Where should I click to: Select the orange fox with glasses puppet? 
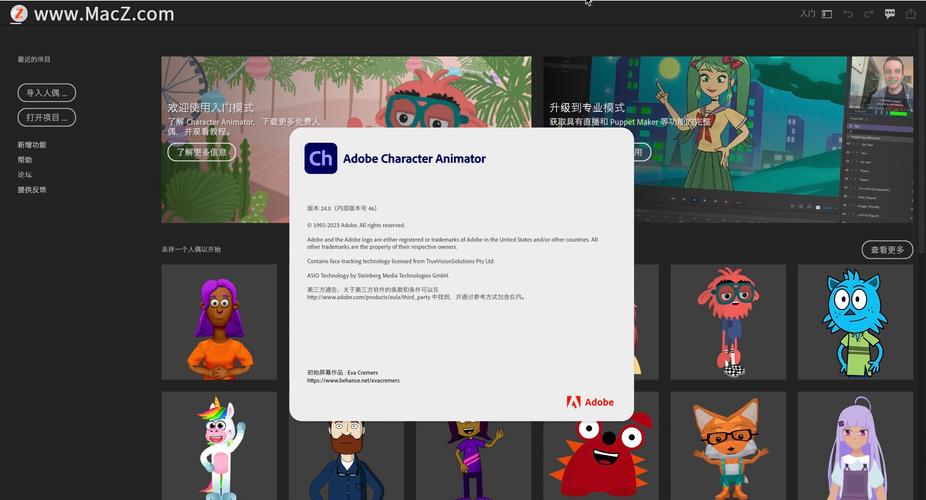click(x=728, y=447)
